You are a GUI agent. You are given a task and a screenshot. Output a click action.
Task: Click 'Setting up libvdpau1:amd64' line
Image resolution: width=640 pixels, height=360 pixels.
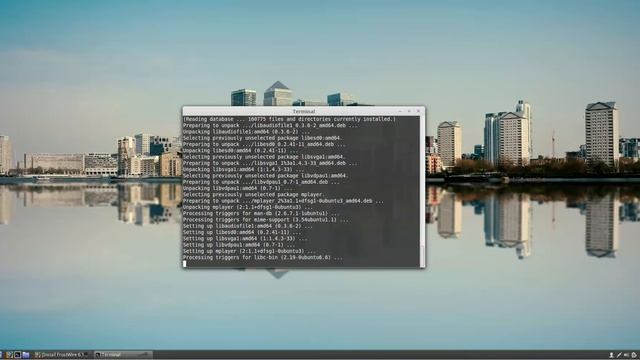(x=239, y=245)
